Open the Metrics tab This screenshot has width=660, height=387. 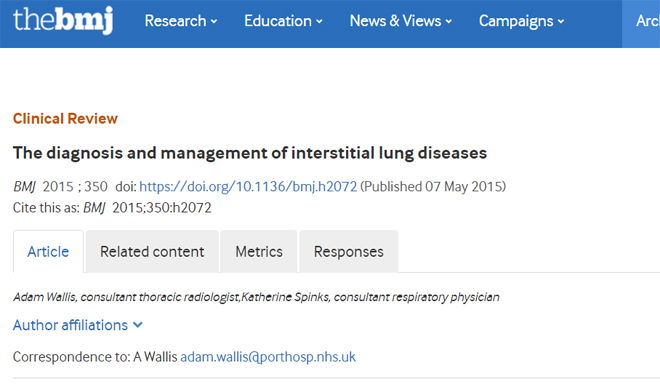click(259, 251)
